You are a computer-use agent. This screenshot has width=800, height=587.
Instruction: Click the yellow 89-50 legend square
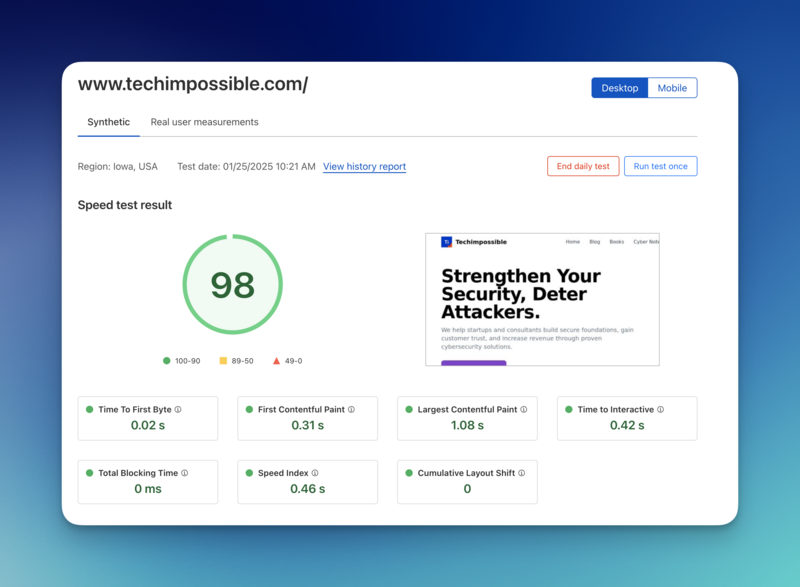tap(223, 361)
